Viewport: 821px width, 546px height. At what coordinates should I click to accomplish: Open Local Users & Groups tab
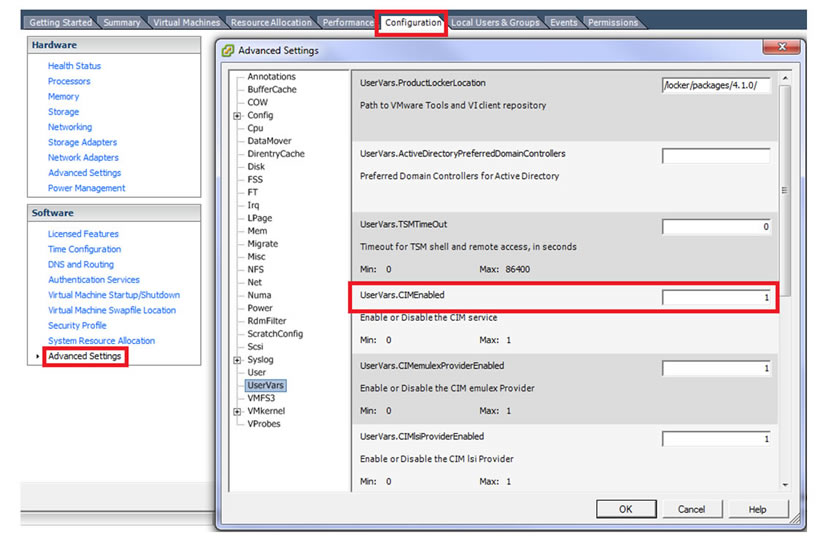(x=495, y=23)
